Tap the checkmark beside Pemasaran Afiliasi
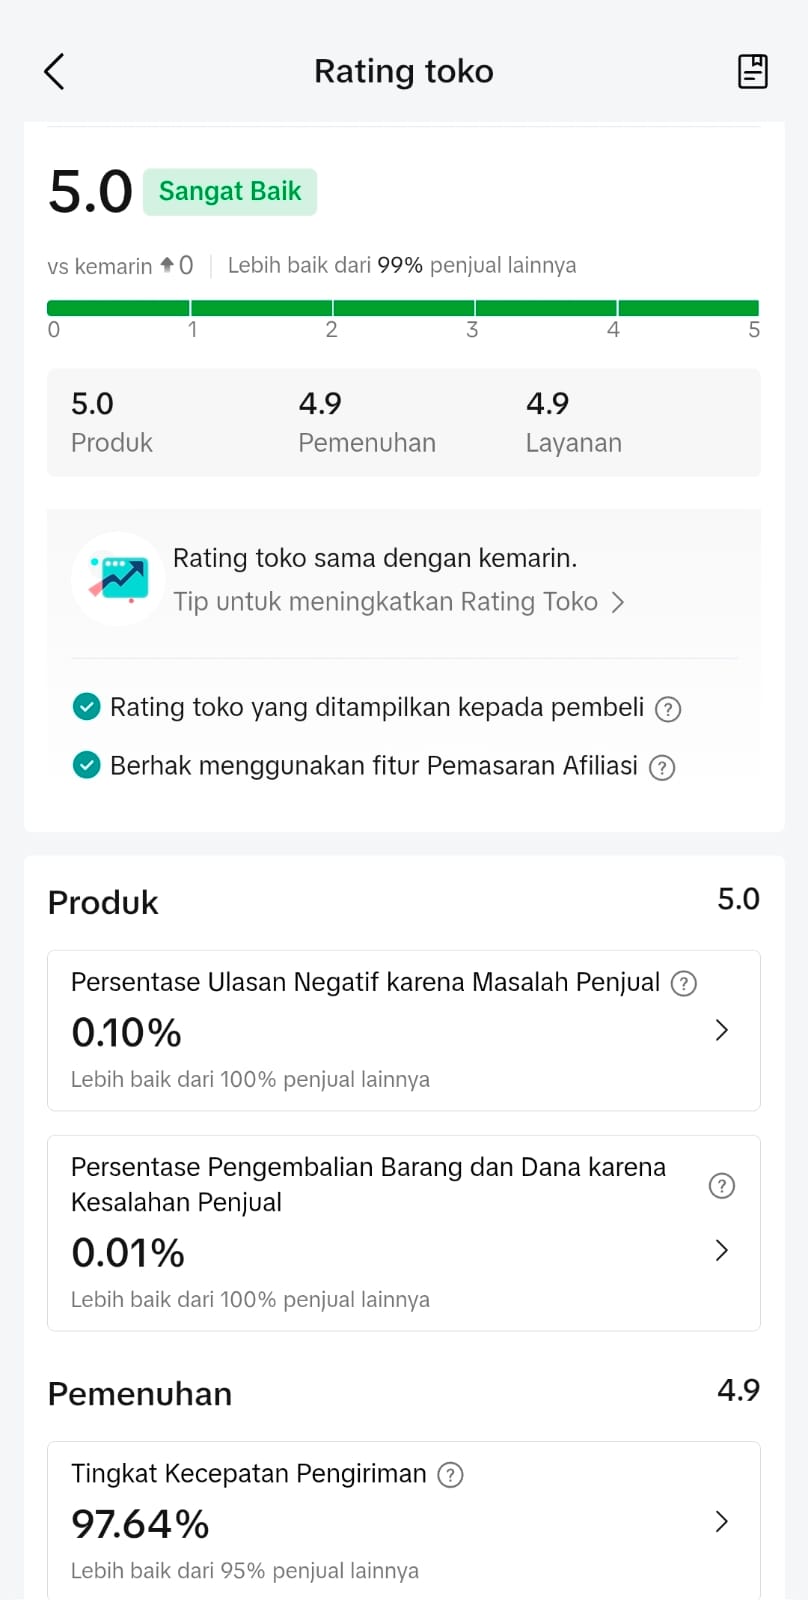The height and width of the screenshot is (1600, 808). click(x=87, y=766)
